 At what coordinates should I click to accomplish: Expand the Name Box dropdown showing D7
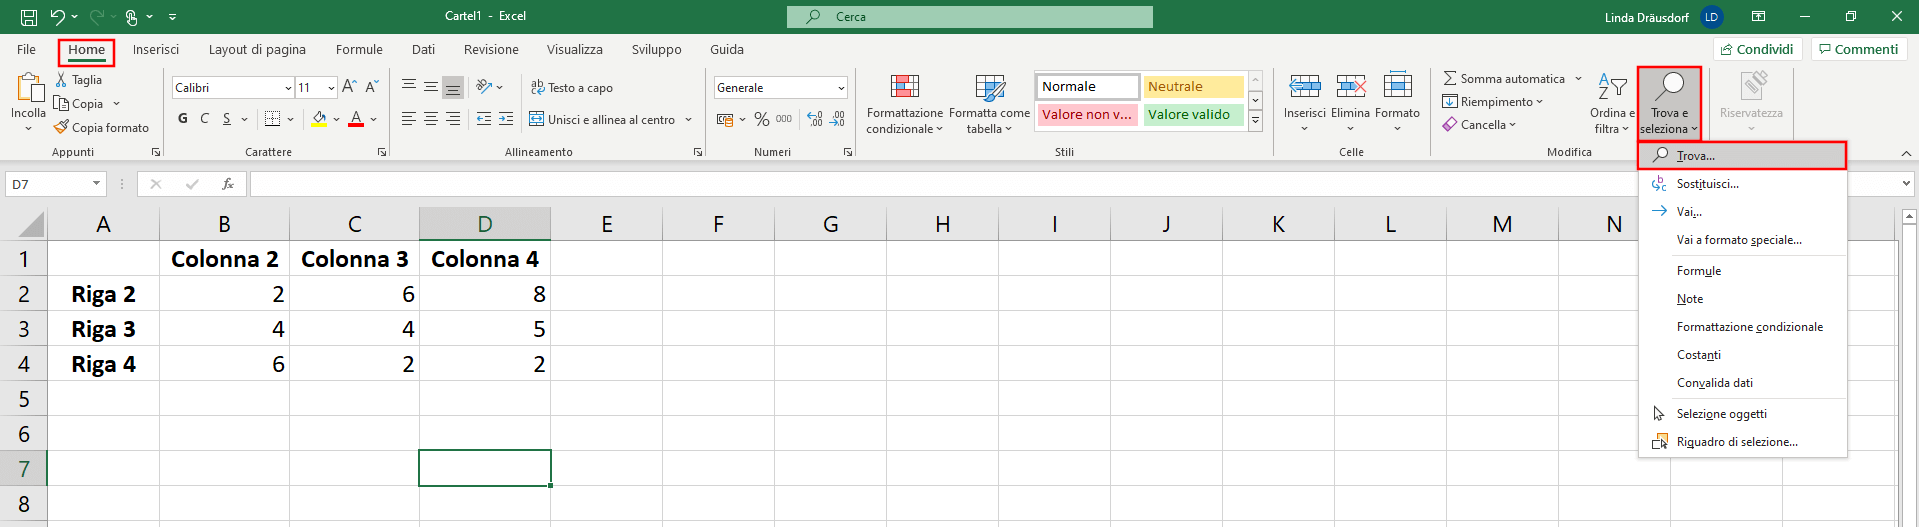click(96, 184)
